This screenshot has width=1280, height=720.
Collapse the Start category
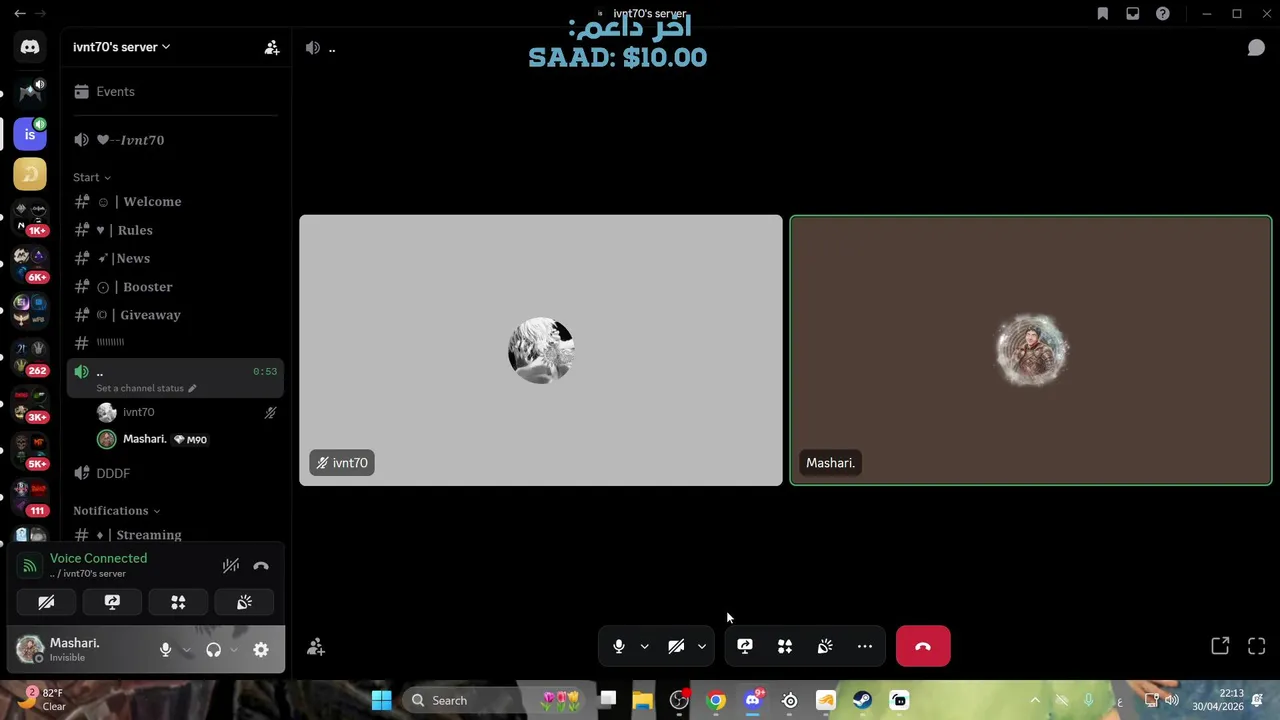[x=92, y=177]
